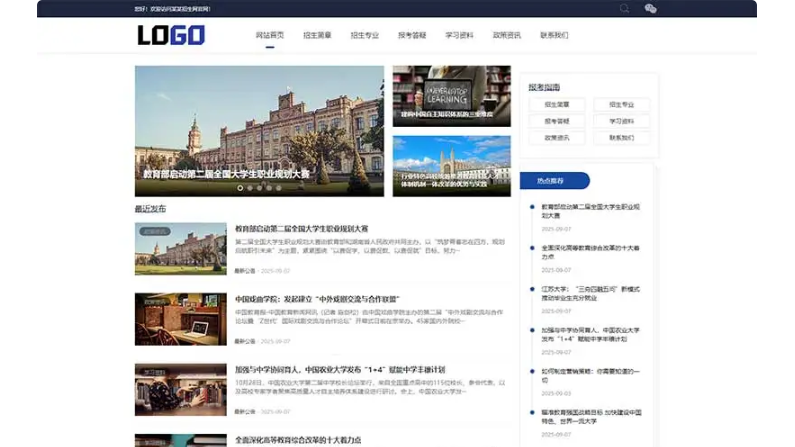Click 政策资讯 button in 报考指南 panel
This screenshot has width=795, height=447.
pos(557,137)
